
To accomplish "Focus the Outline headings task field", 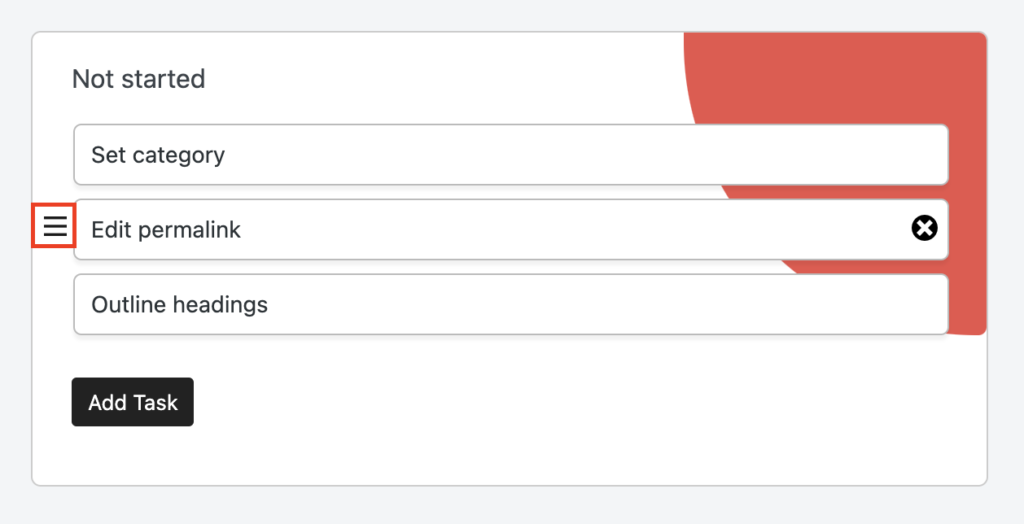I will click(x=511, y=304).
